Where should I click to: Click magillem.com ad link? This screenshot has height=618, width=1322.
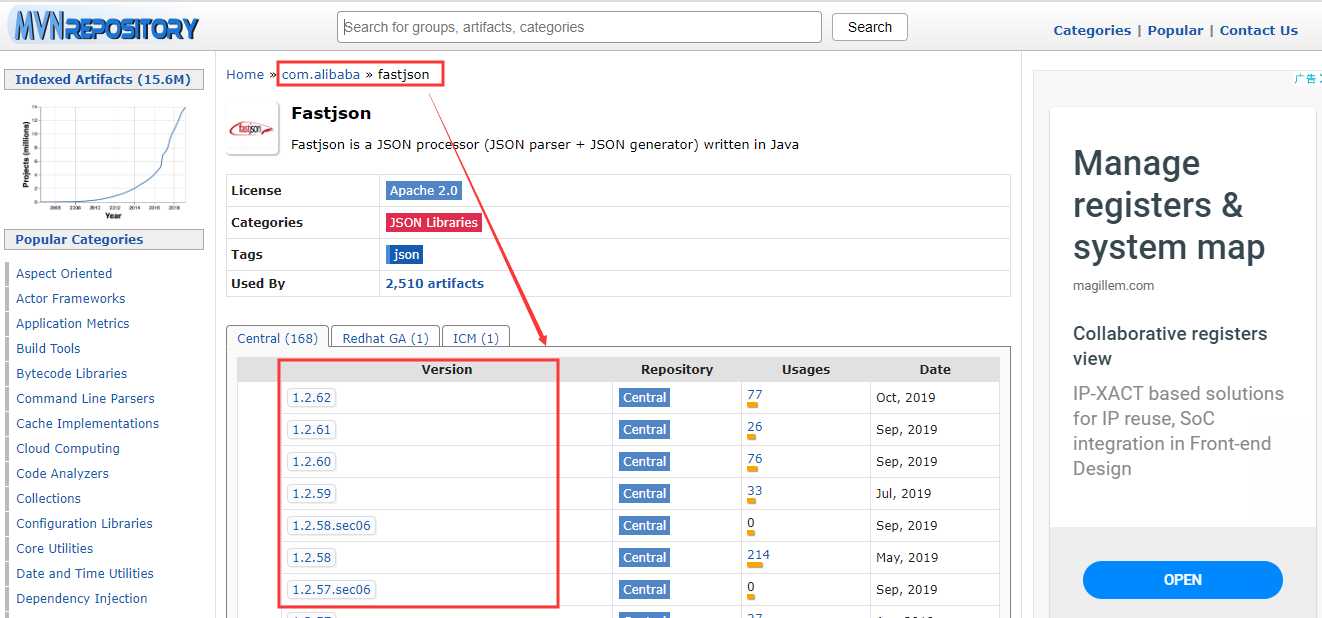click(x=1113, y=285)
